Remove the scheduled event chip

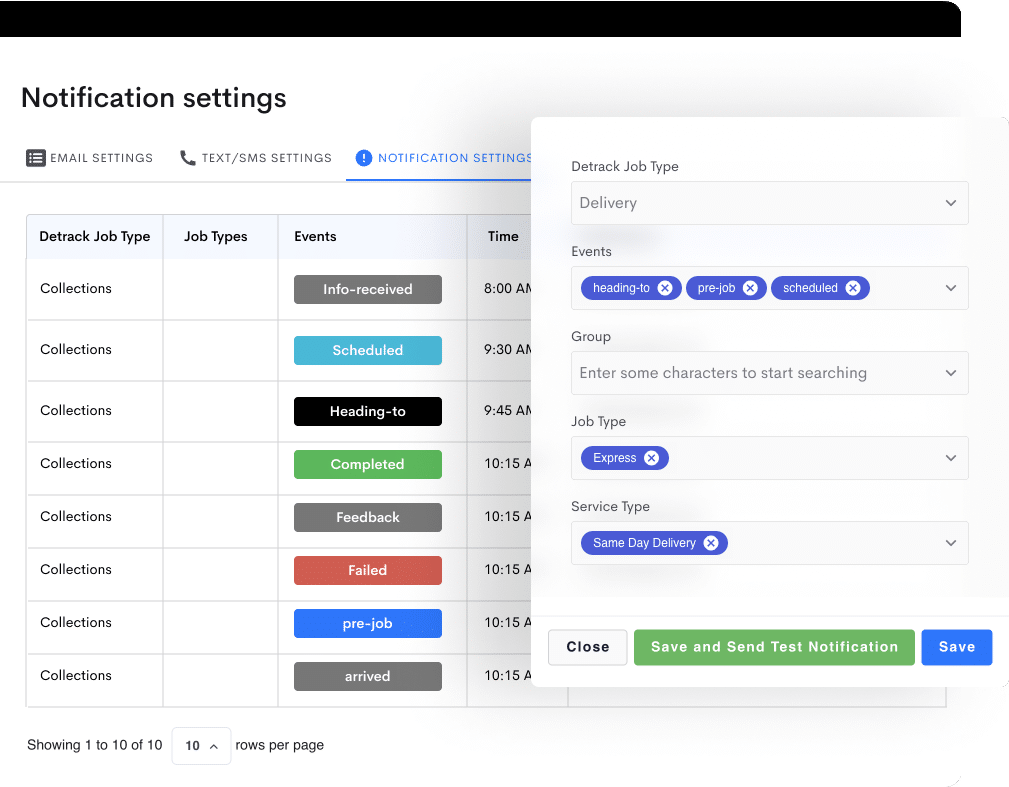[853, 288]
